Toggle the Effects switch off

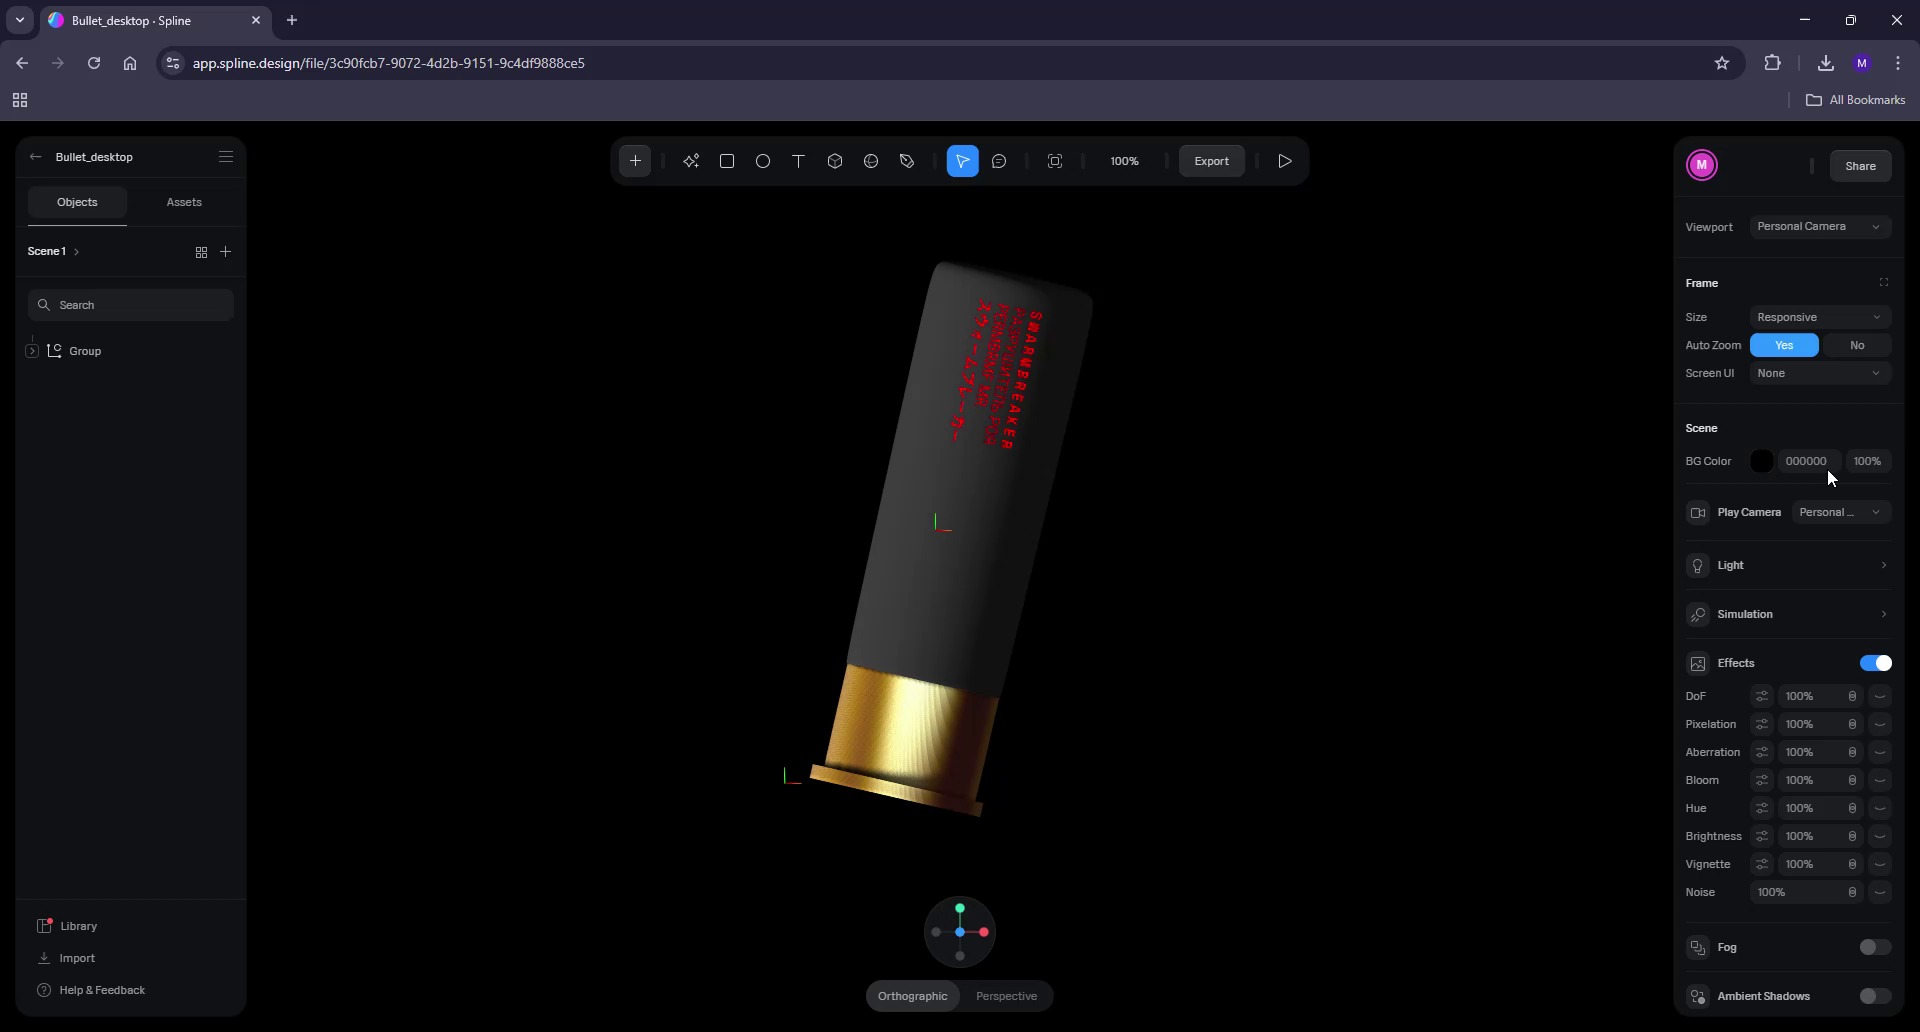[1876, 663]
